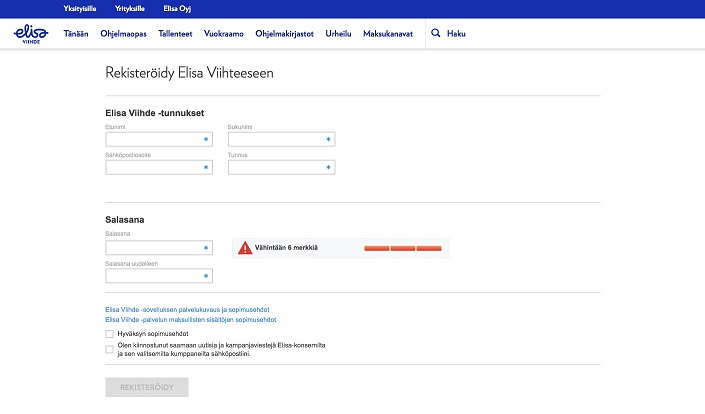Click the Haku search label
705x414 pixels.
click(456, 34)
